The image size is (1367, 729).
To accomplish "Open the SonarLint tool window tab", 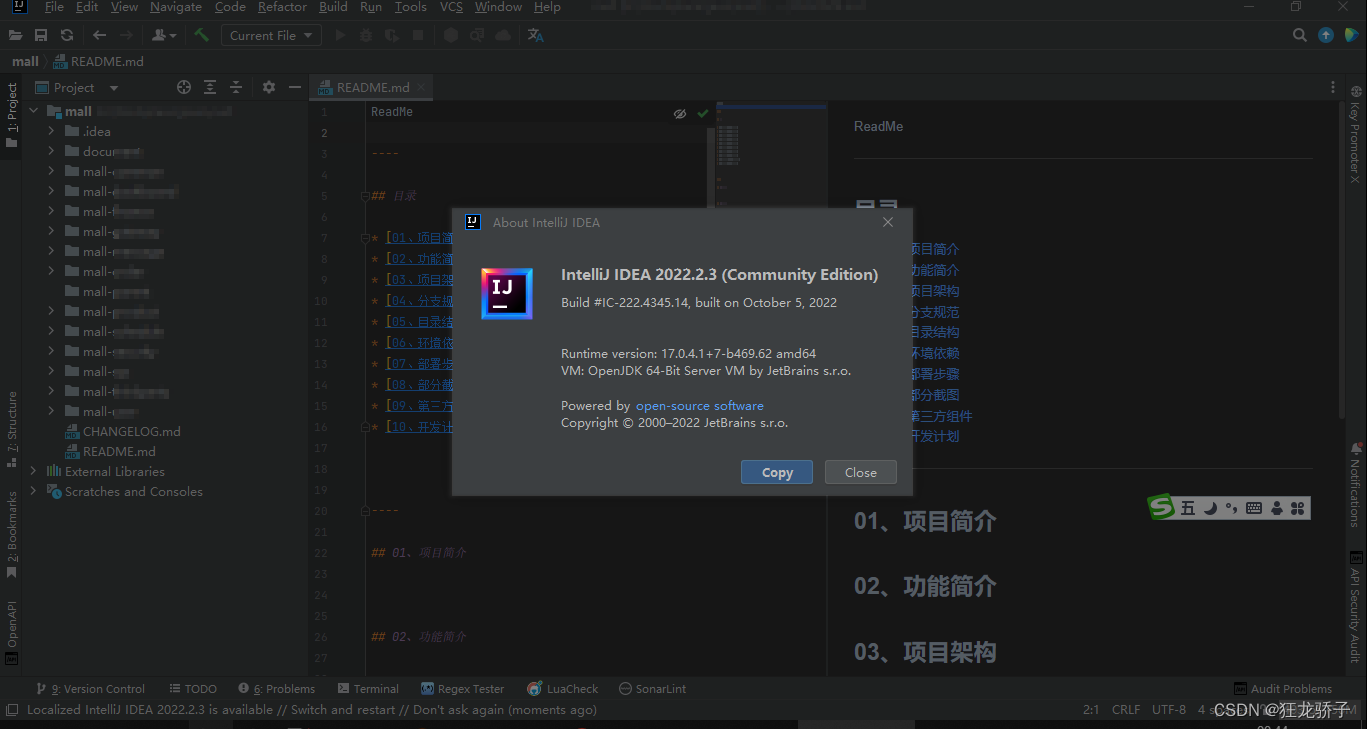I will 653,689.
